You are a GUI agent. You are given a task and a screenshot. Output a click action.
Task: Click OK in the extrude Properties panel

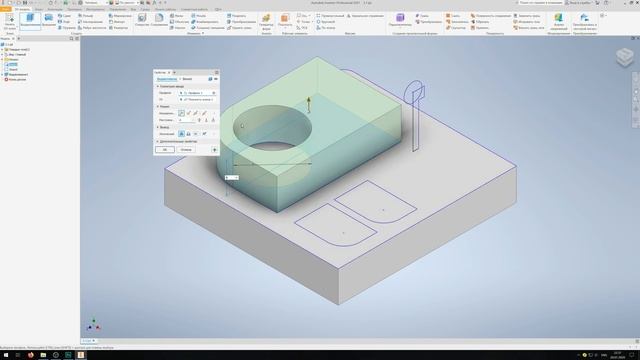(x=165, y=150)
